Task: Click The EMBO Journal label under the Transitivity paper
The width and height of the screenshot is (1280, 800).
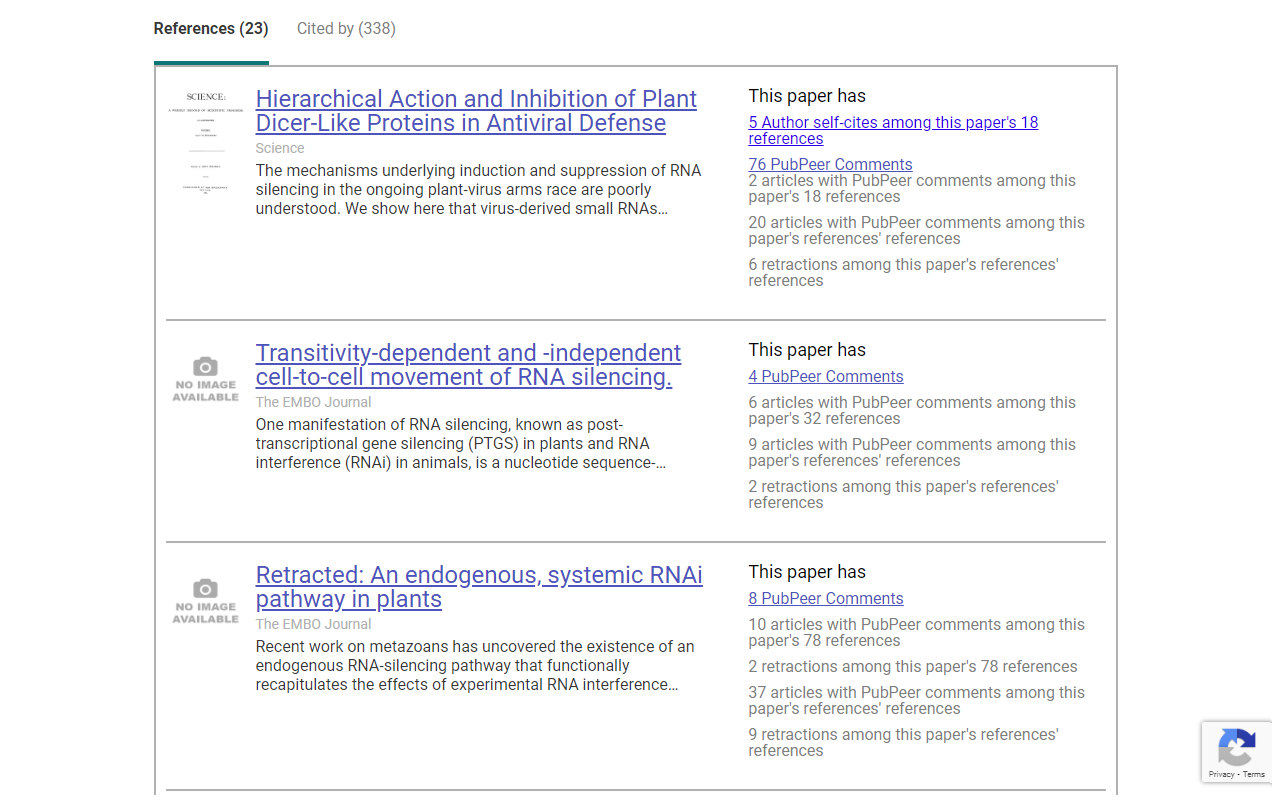Action: [x=313, y=402]
